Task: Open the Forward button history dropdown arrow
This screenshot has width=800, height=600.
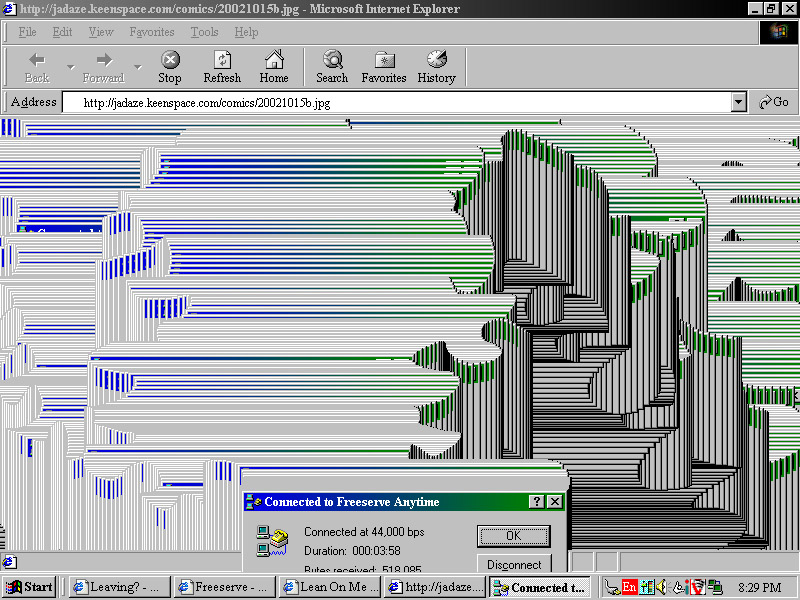Action: tap(138, 68)
